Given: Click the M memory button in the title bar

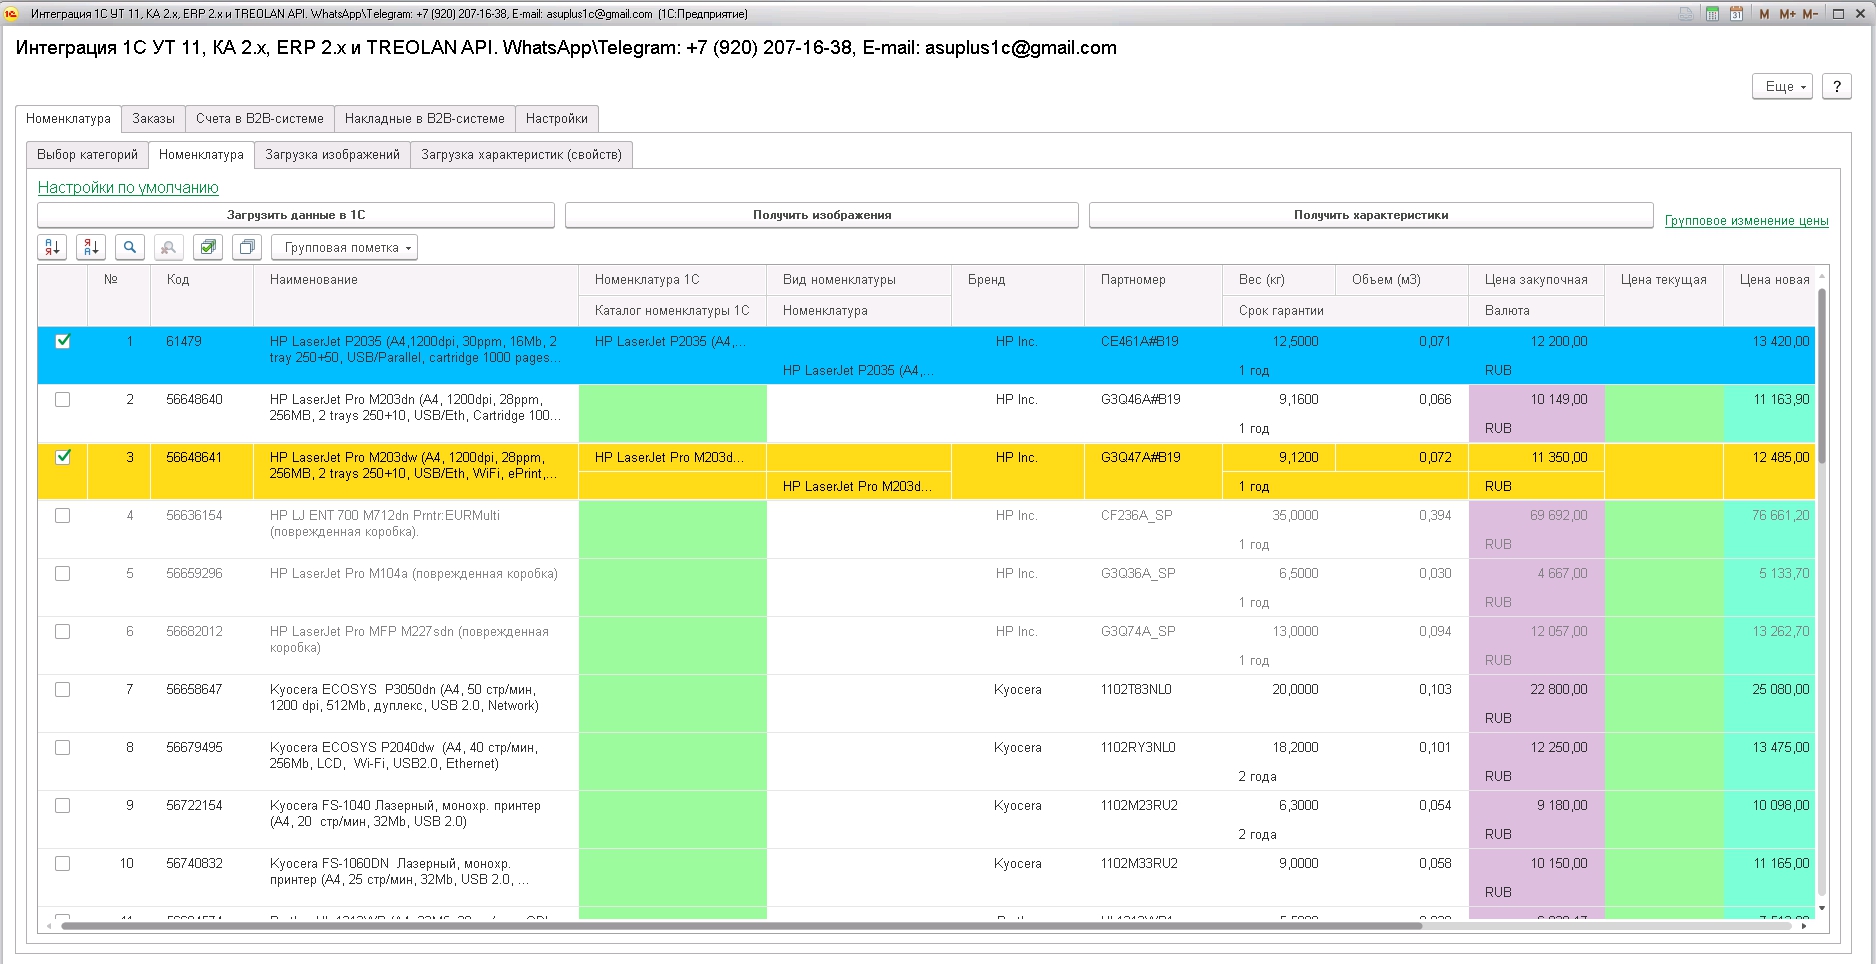Looking at the screenshot, I should [1764, 14].
